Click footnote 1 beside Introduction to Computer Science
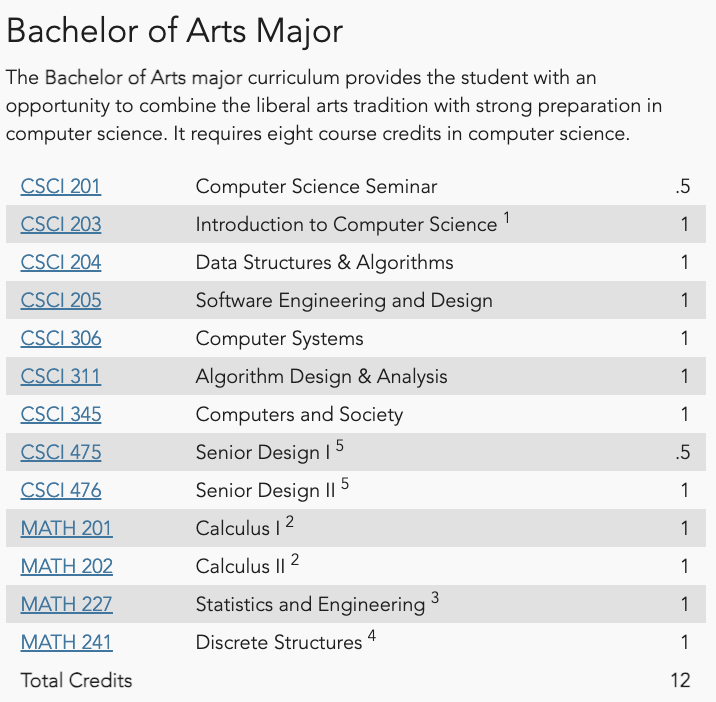This screenshot has width=716, height=702. click(x=506, y=218)
